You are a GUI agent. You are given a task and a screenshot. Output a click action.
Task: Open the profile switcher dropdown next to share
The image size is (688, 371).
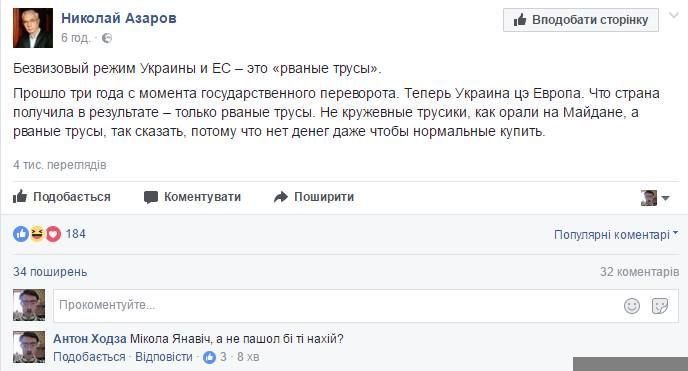(x=655, y=198)
